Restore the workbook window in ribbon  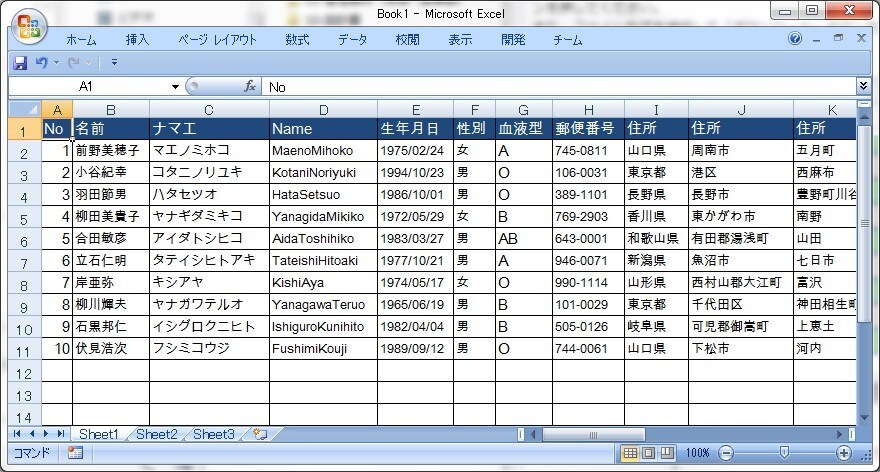click(x=838, y=38)
